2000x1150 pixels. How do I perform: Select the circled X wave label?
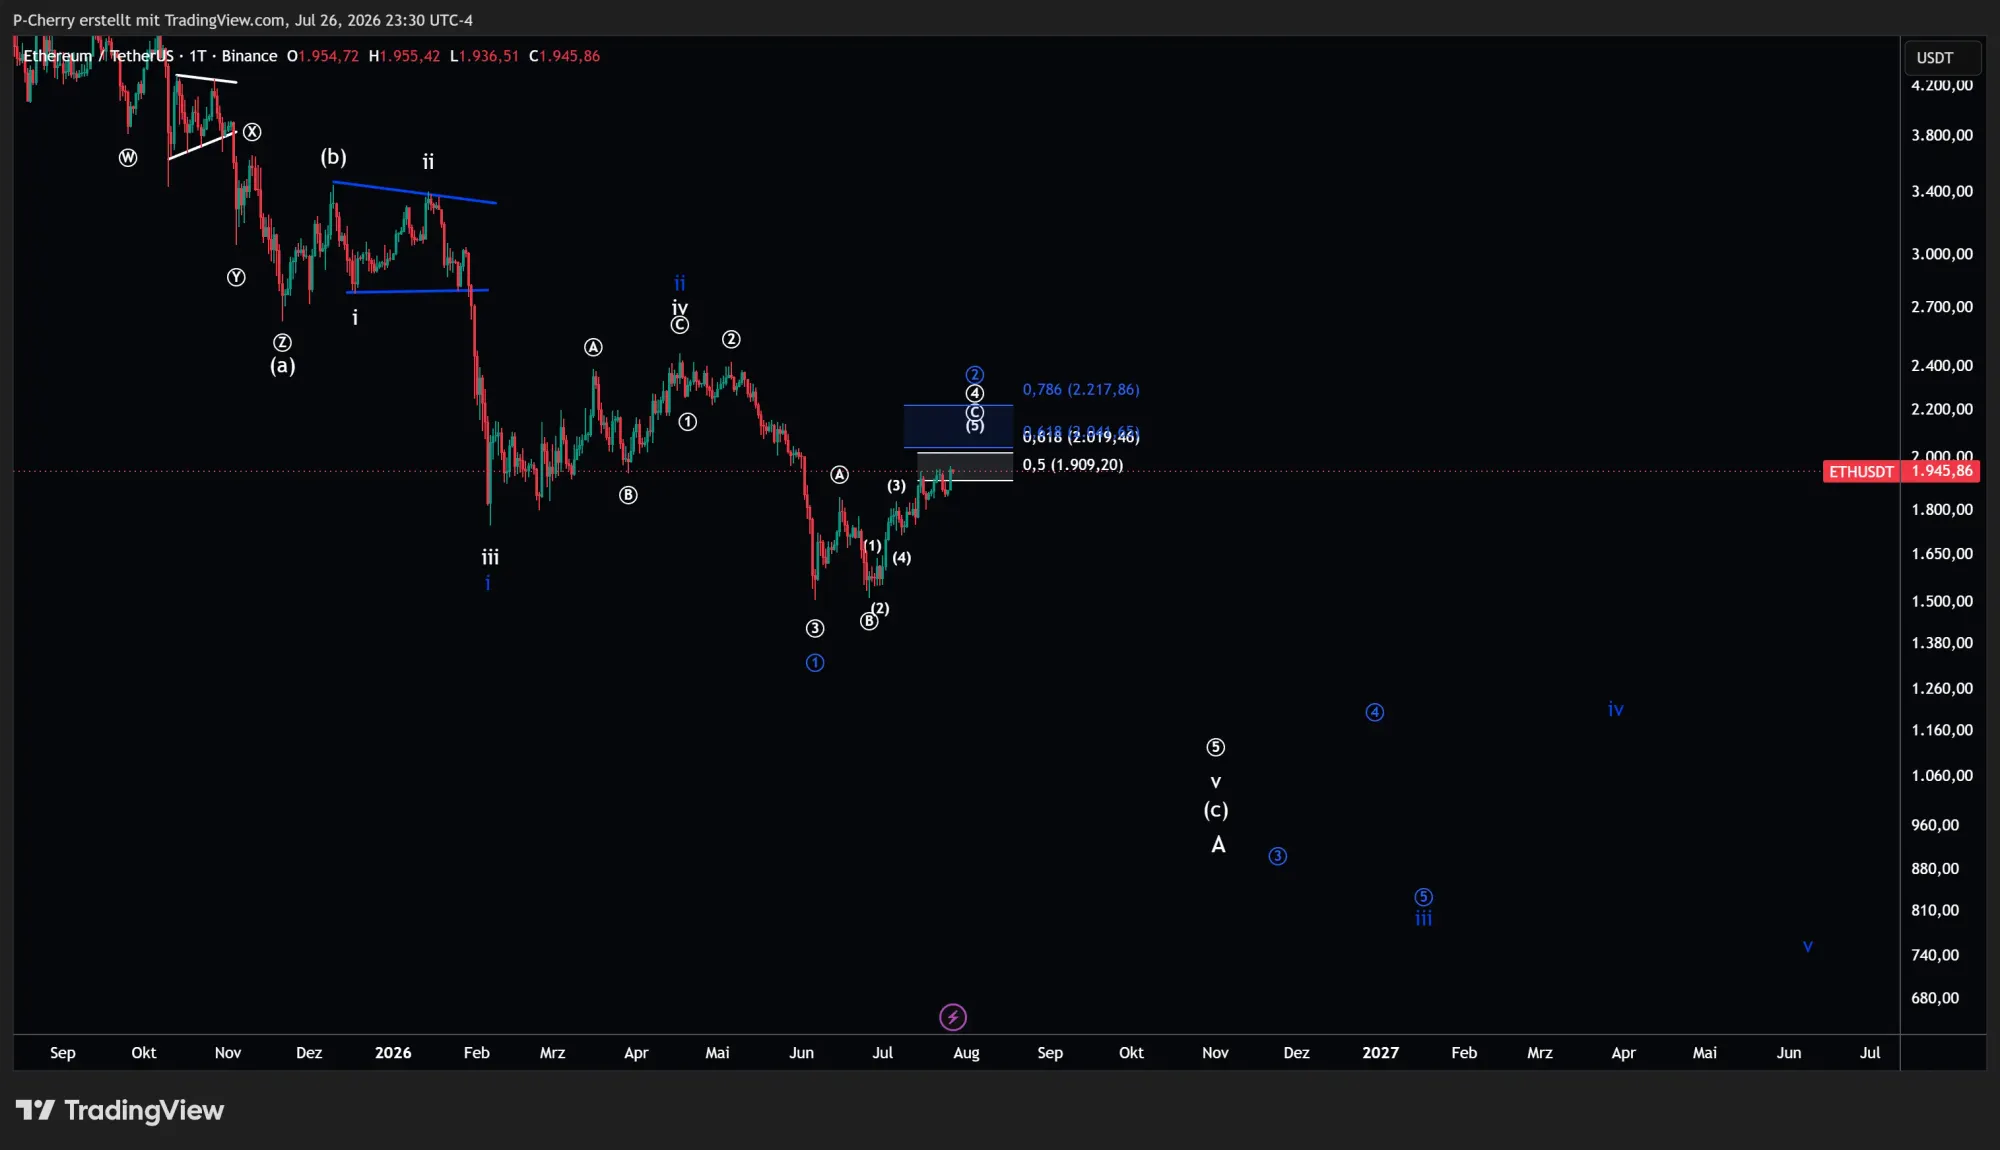tap(252, 132)
